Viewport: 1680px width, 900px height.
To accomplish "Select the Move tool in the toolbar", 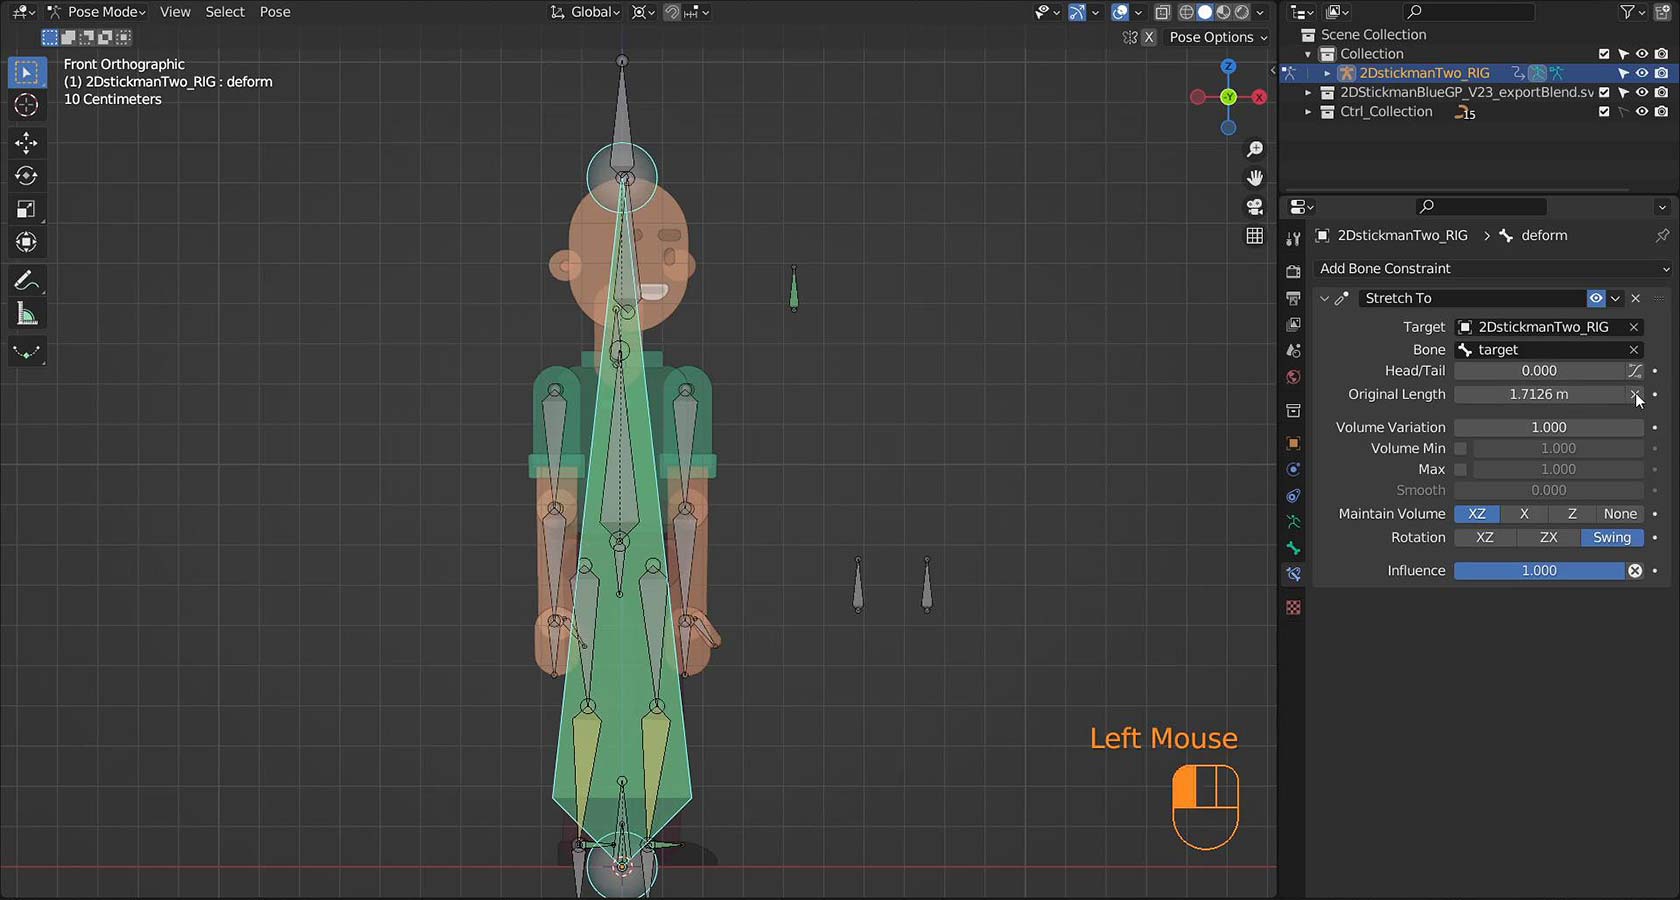I will pyautogui.click(x=26, y=142).
